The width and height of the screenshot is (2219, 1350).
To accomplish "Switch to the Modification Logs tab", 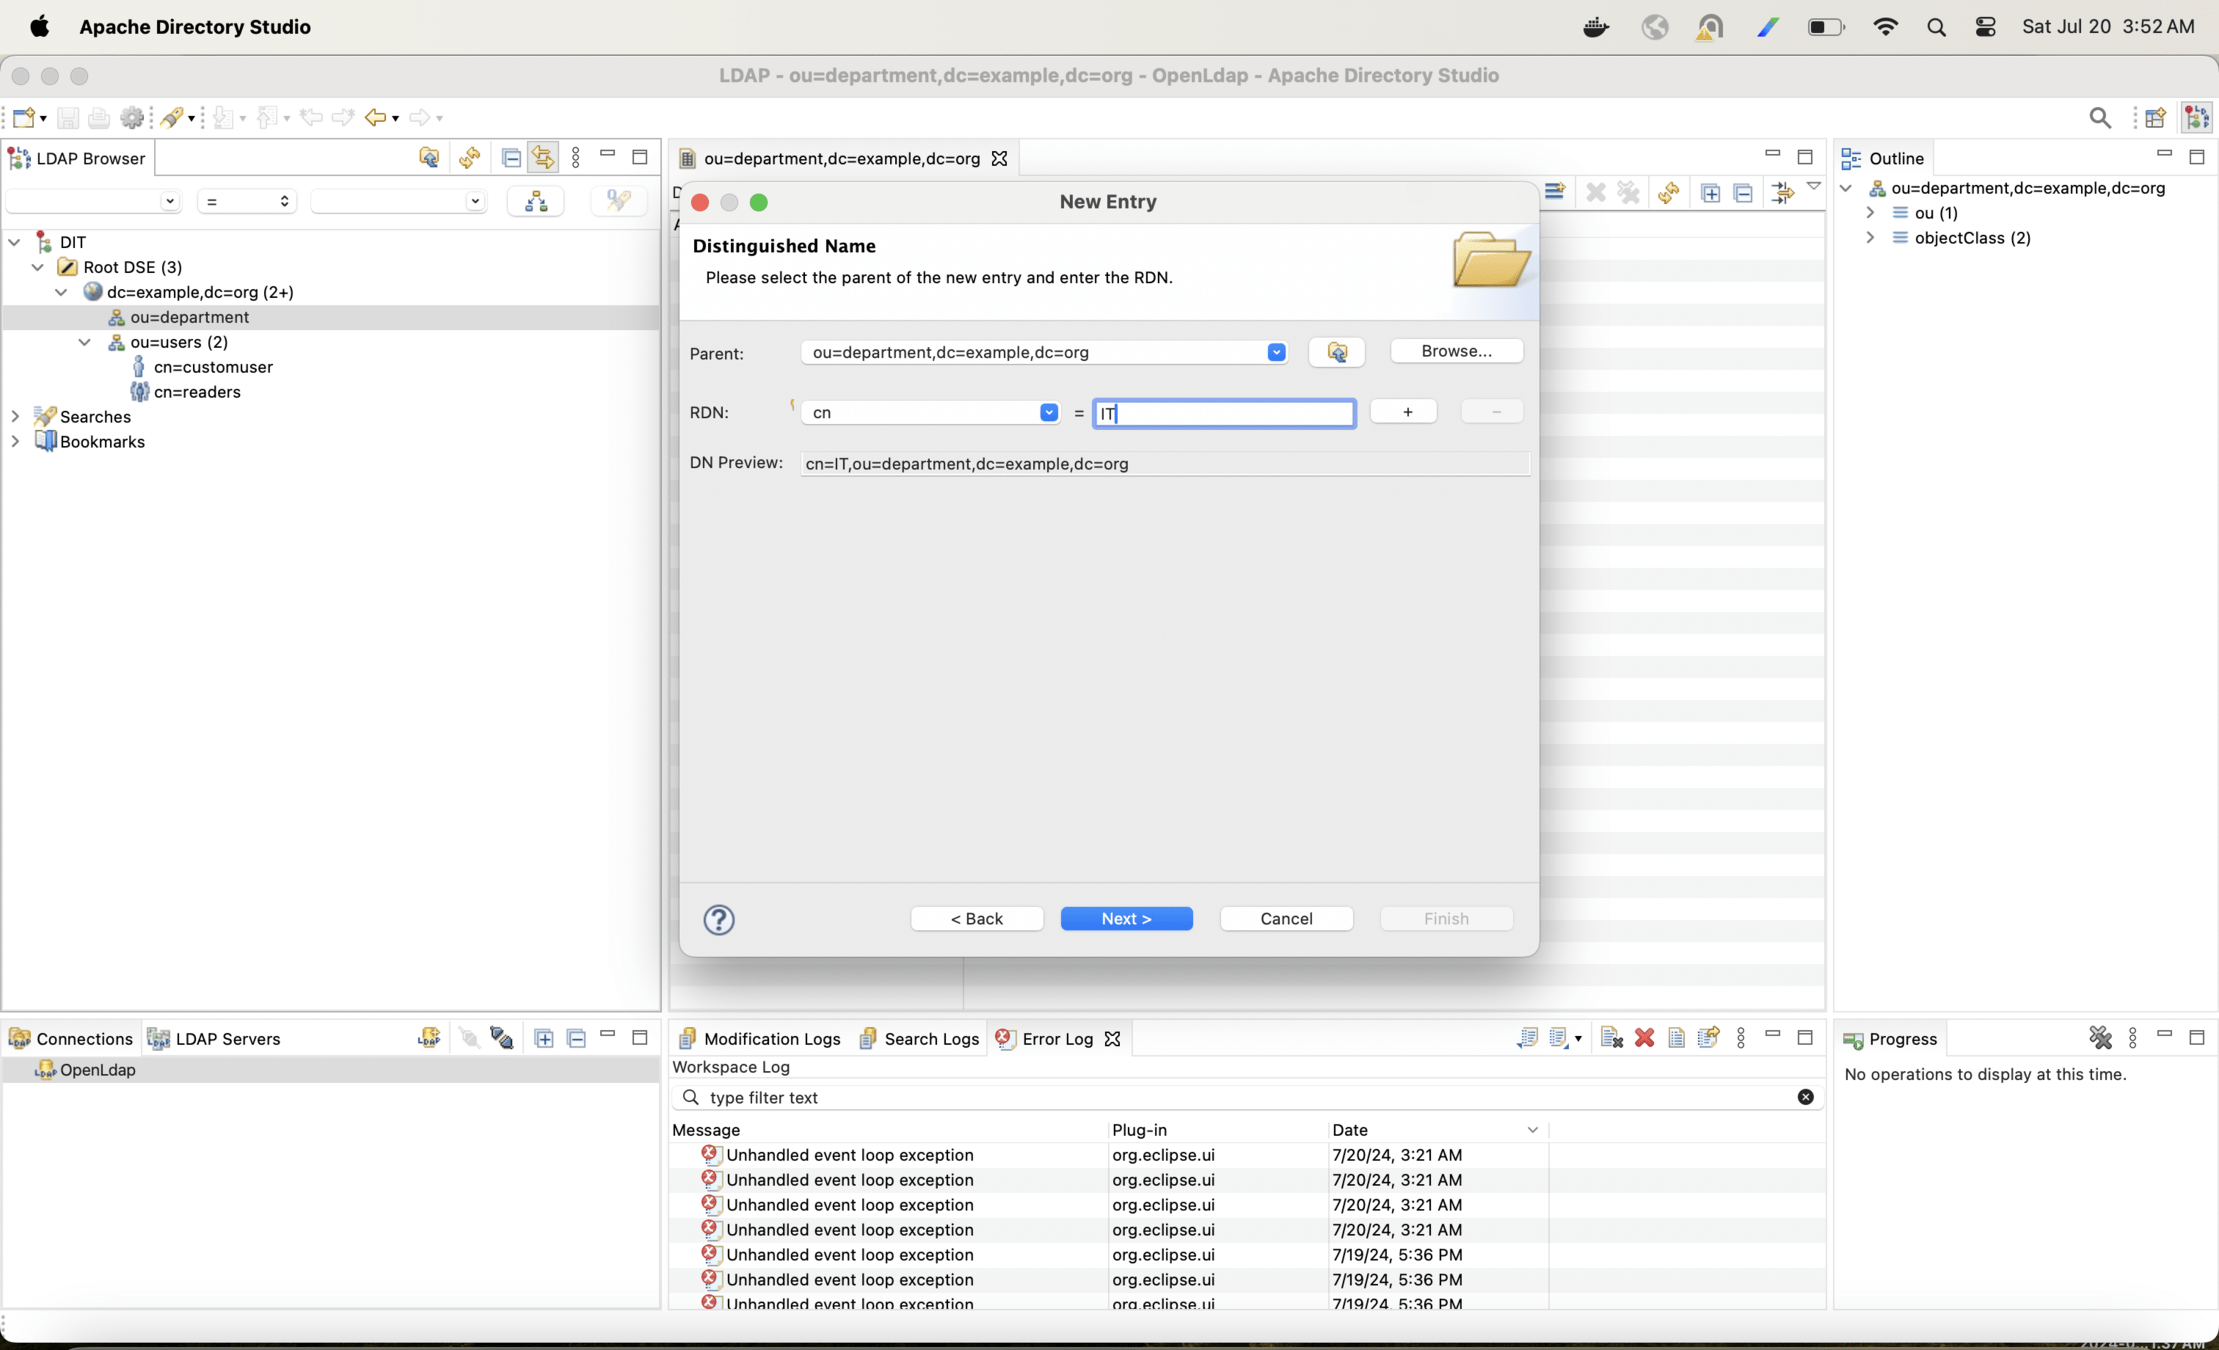I will [x=761, y=1039].
